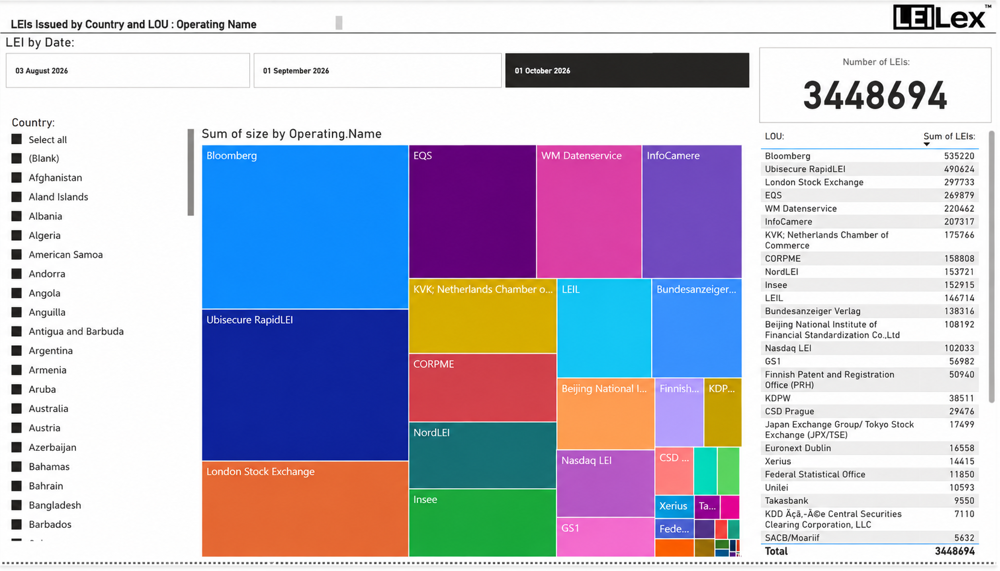Click the Total row value 3448694
The height and width of the screenshot is (571, 1000).
click(x=955, y=551)
